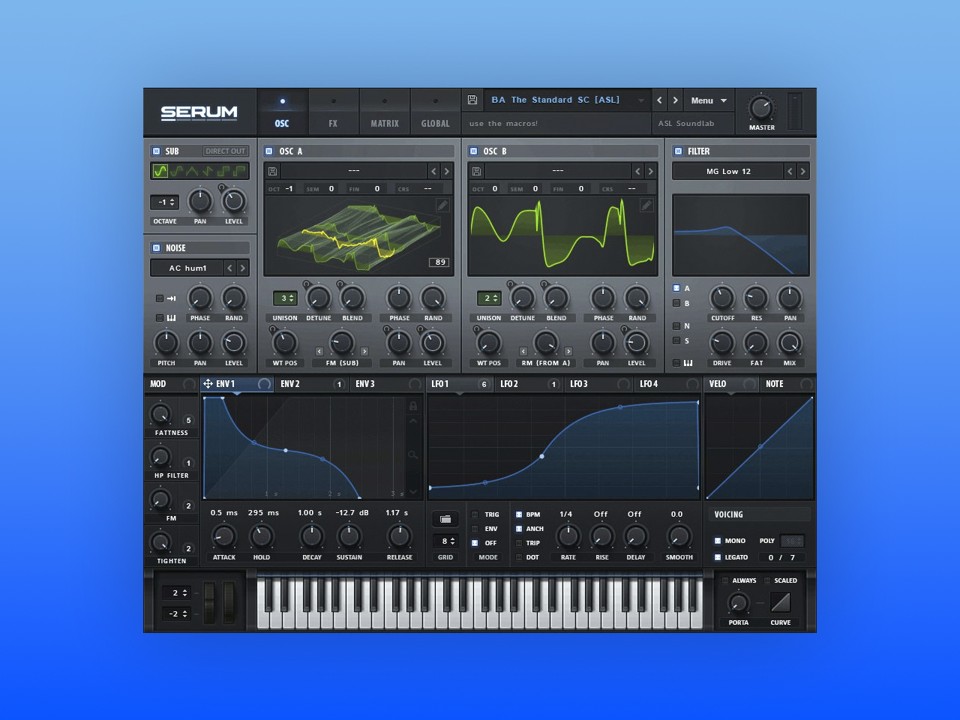Open the LFO shape folder icon
Image resolution: width=960 pixels, height=720 pixels.
446,519
